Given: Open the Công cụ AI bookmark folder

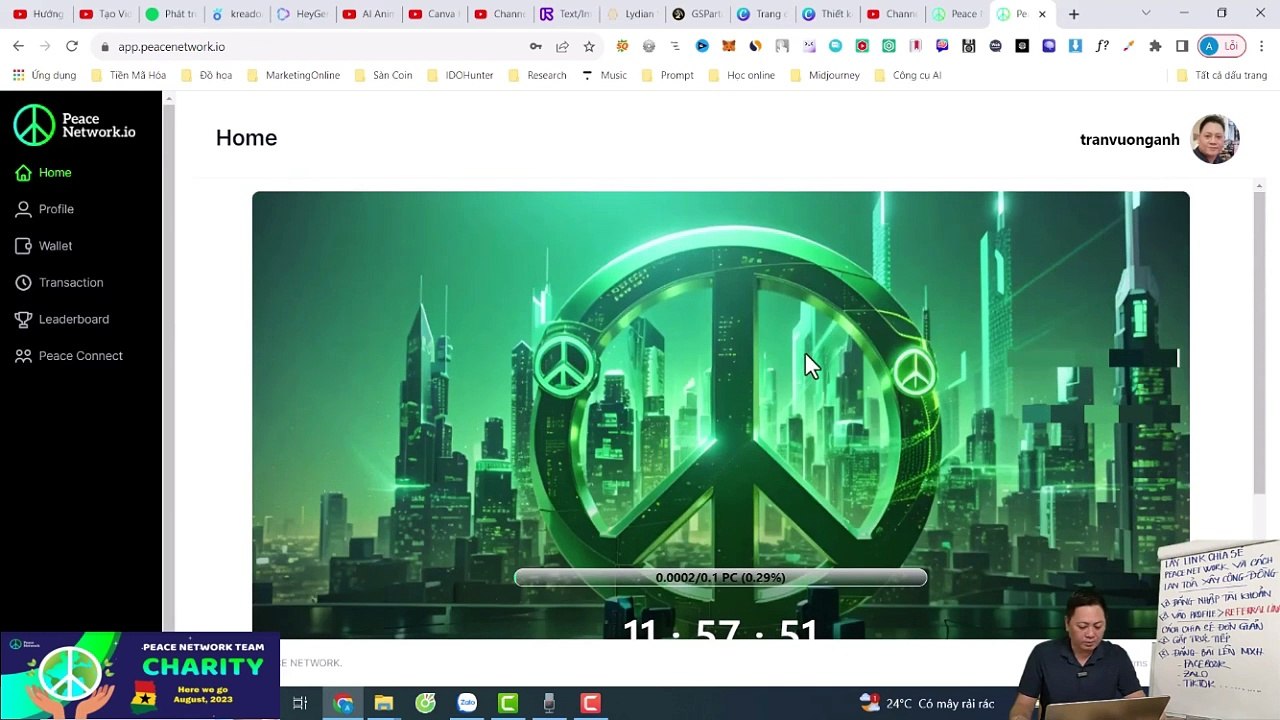Looking at the screenshot, I should click(x=907, y=75).
